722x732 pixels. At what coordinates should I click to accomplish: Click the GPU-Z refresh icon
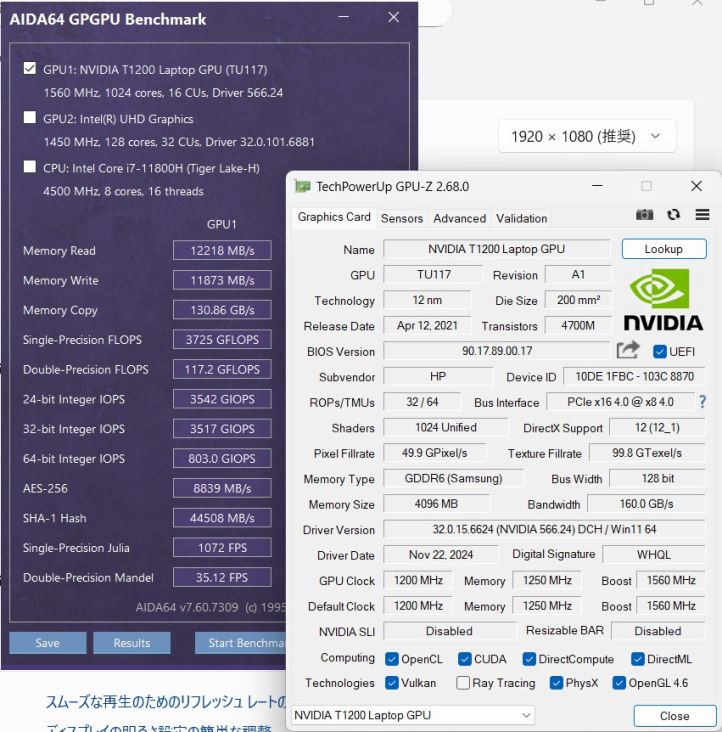click(x=673, y=215)
